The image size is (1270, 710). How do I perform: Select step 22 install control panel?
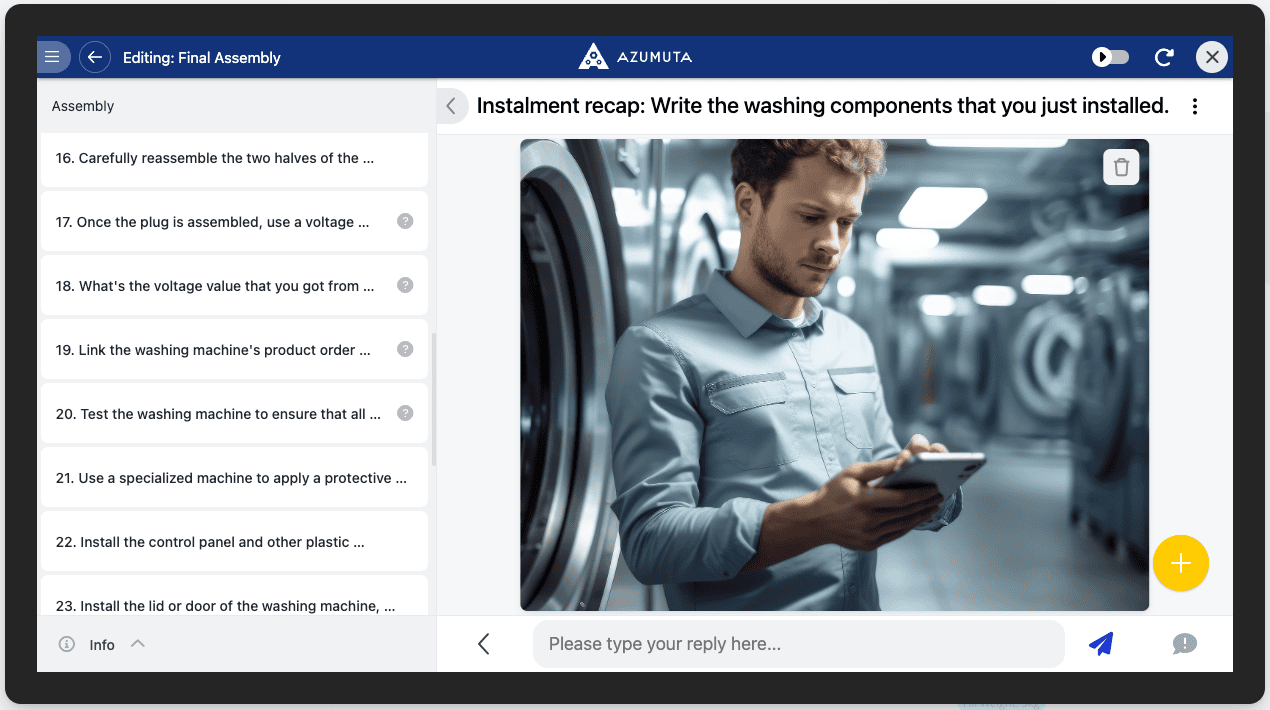pyautogui.click(x=210, y=542)
